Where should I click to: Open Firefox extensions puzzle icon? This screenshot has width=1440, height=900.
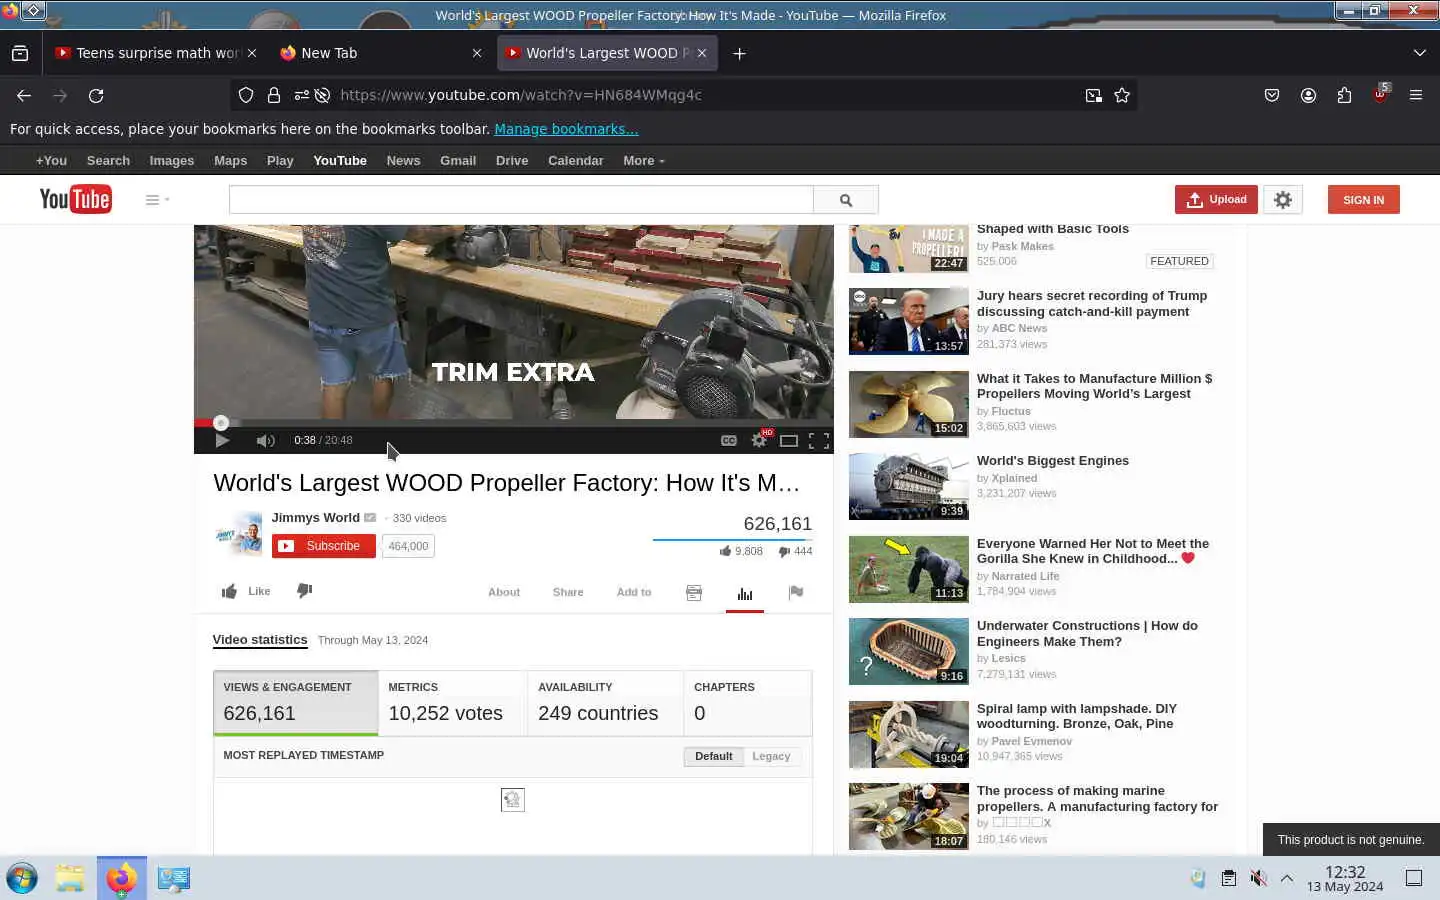[1344, 95]
